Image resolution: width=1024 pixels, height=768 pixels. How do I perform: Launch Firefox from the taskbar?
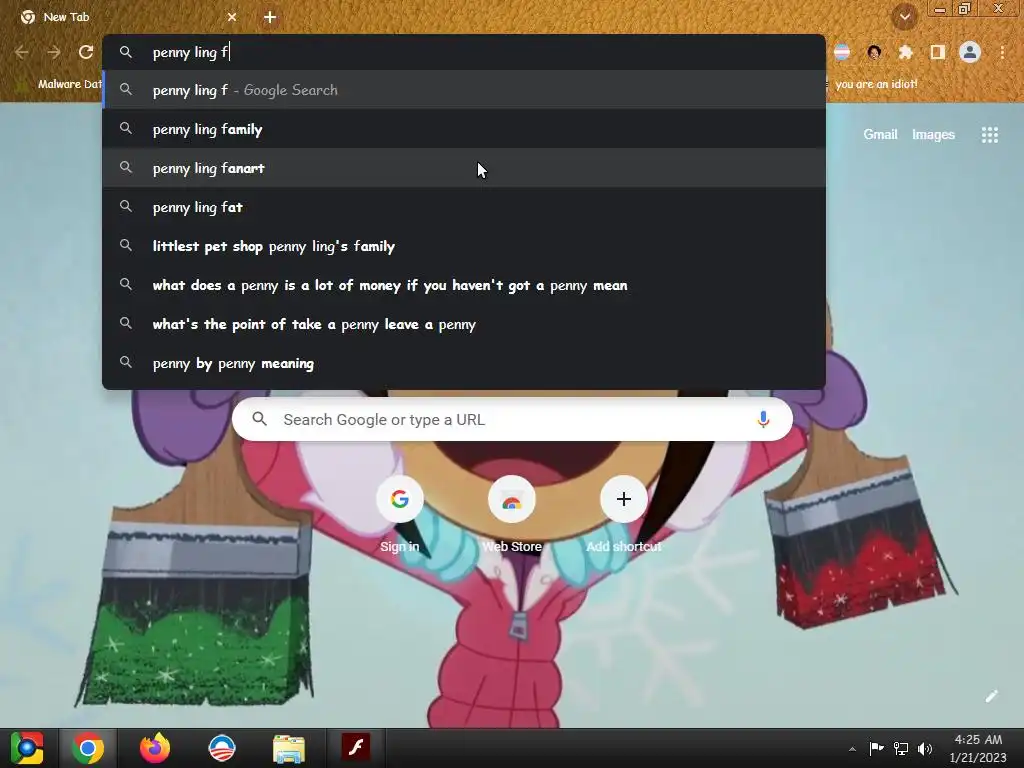155,748
